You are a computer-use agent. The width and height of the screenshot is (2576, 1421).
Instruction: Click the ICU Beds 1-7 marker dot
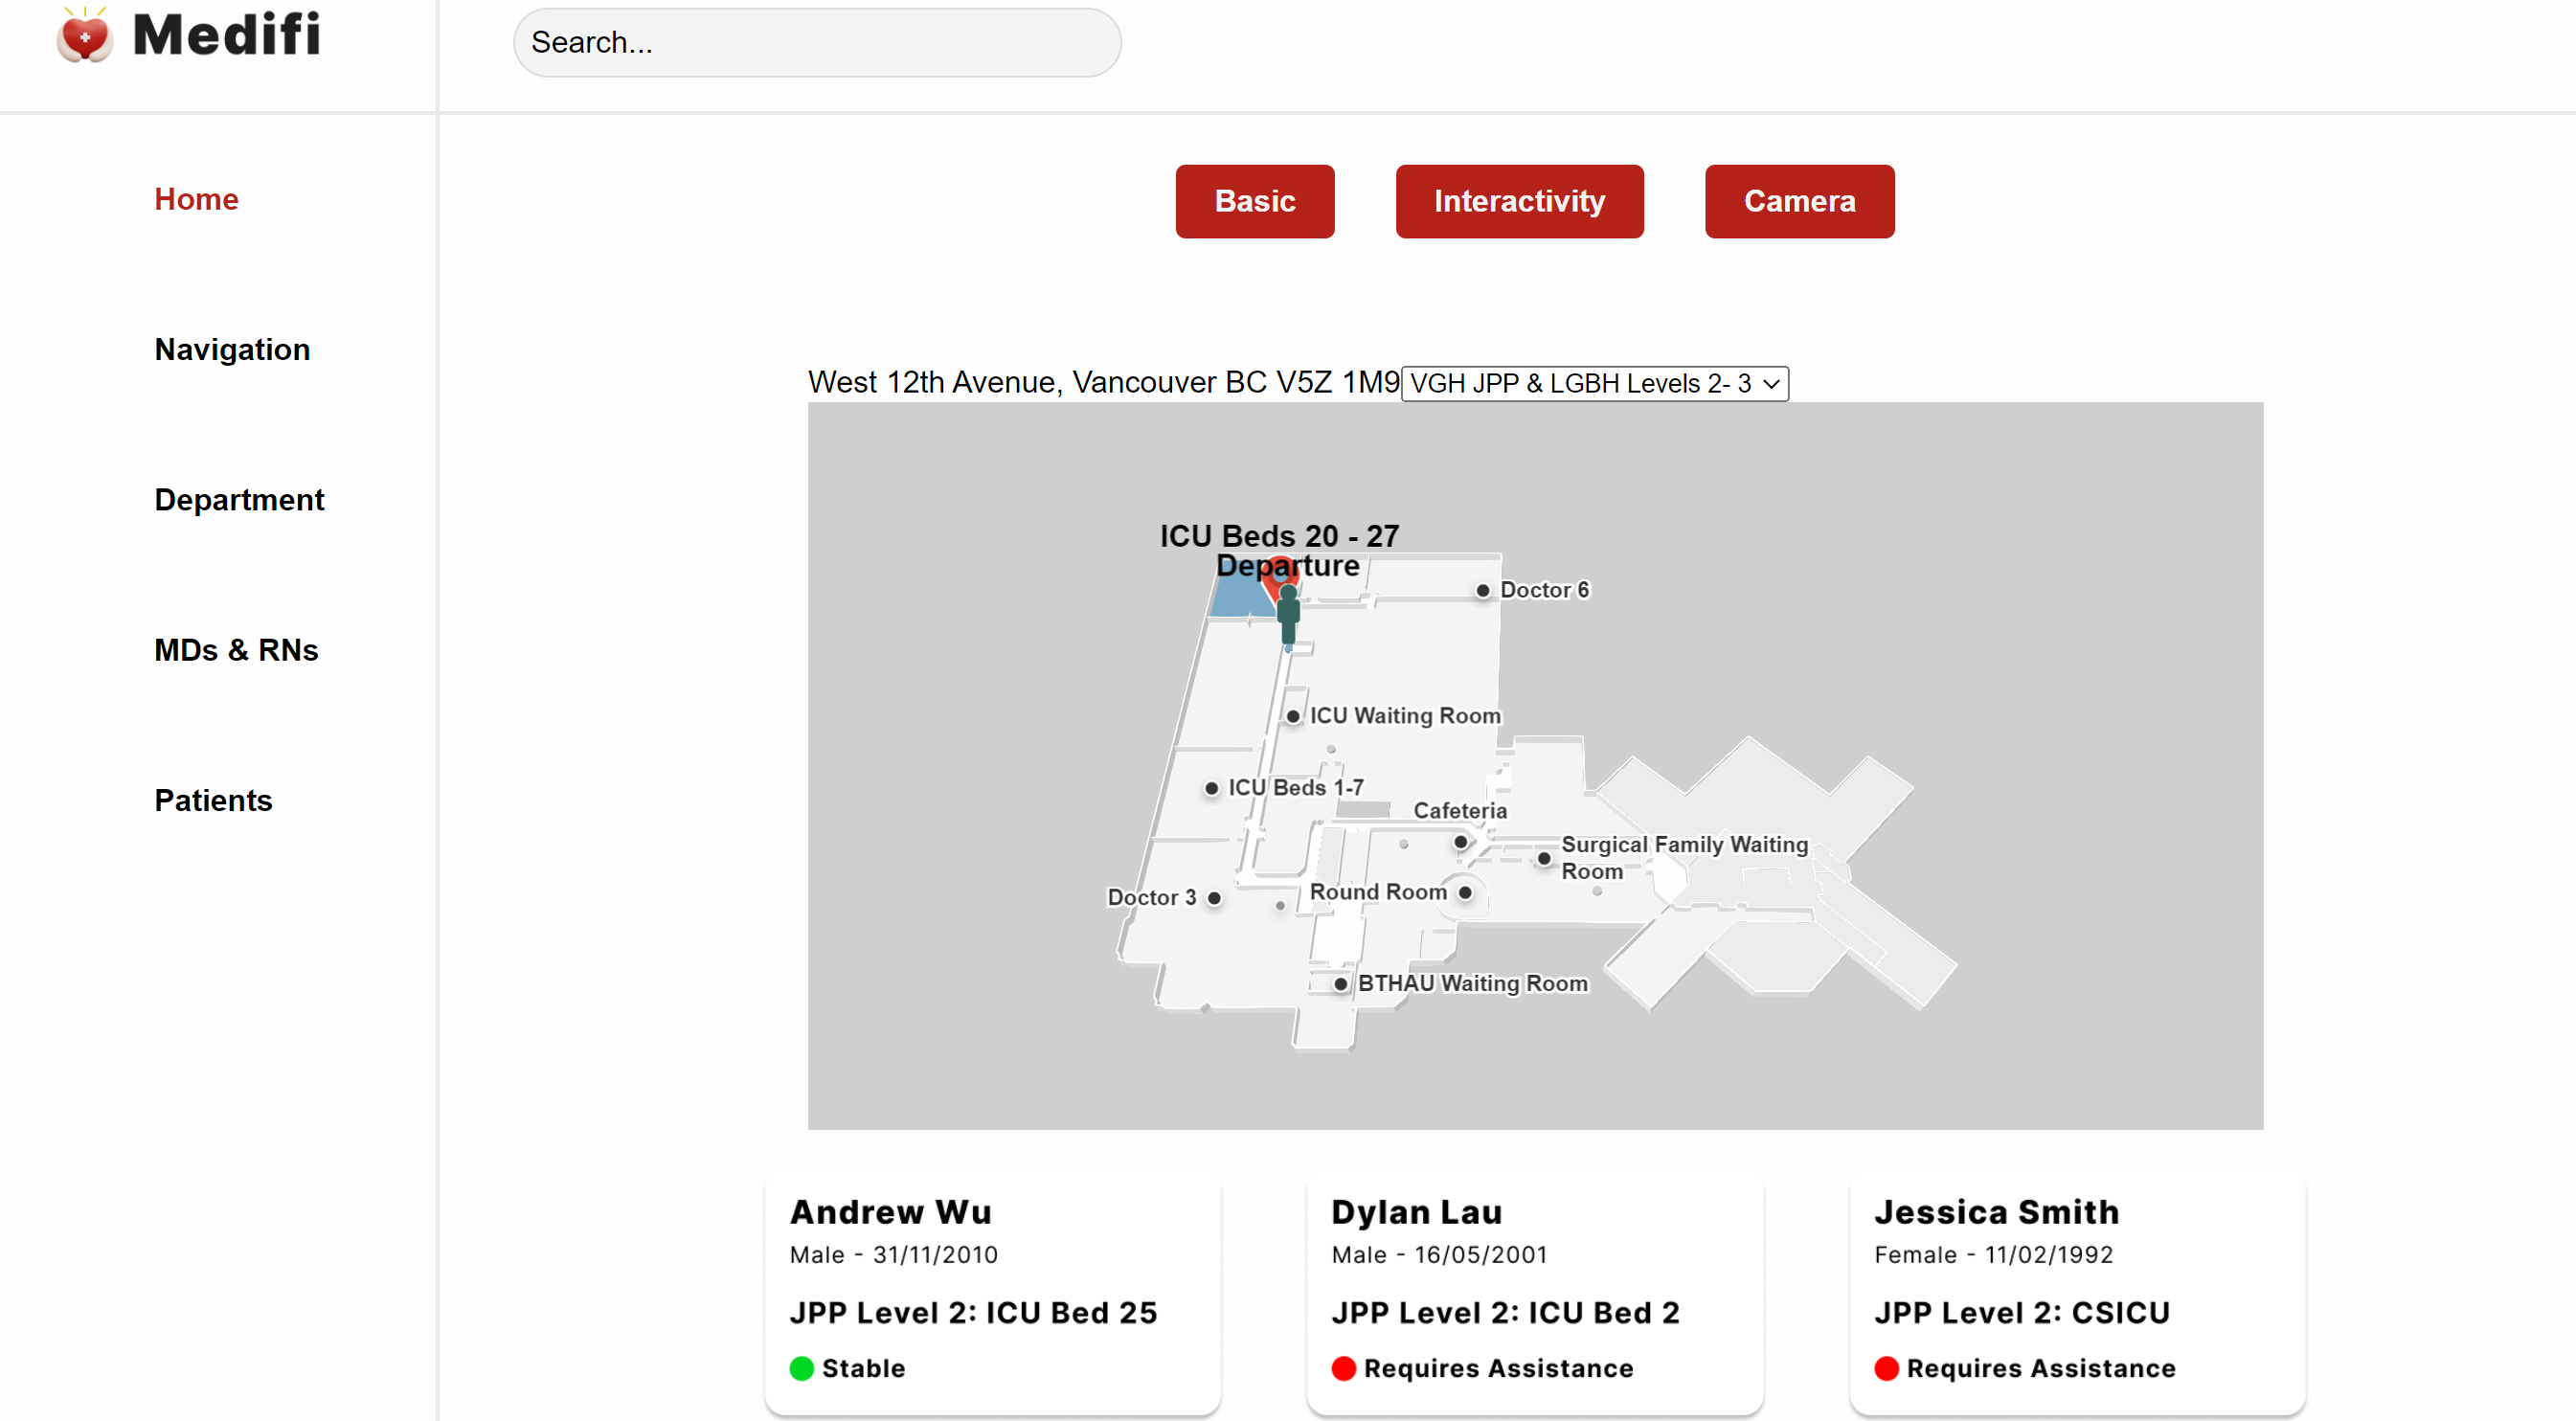1211,788
